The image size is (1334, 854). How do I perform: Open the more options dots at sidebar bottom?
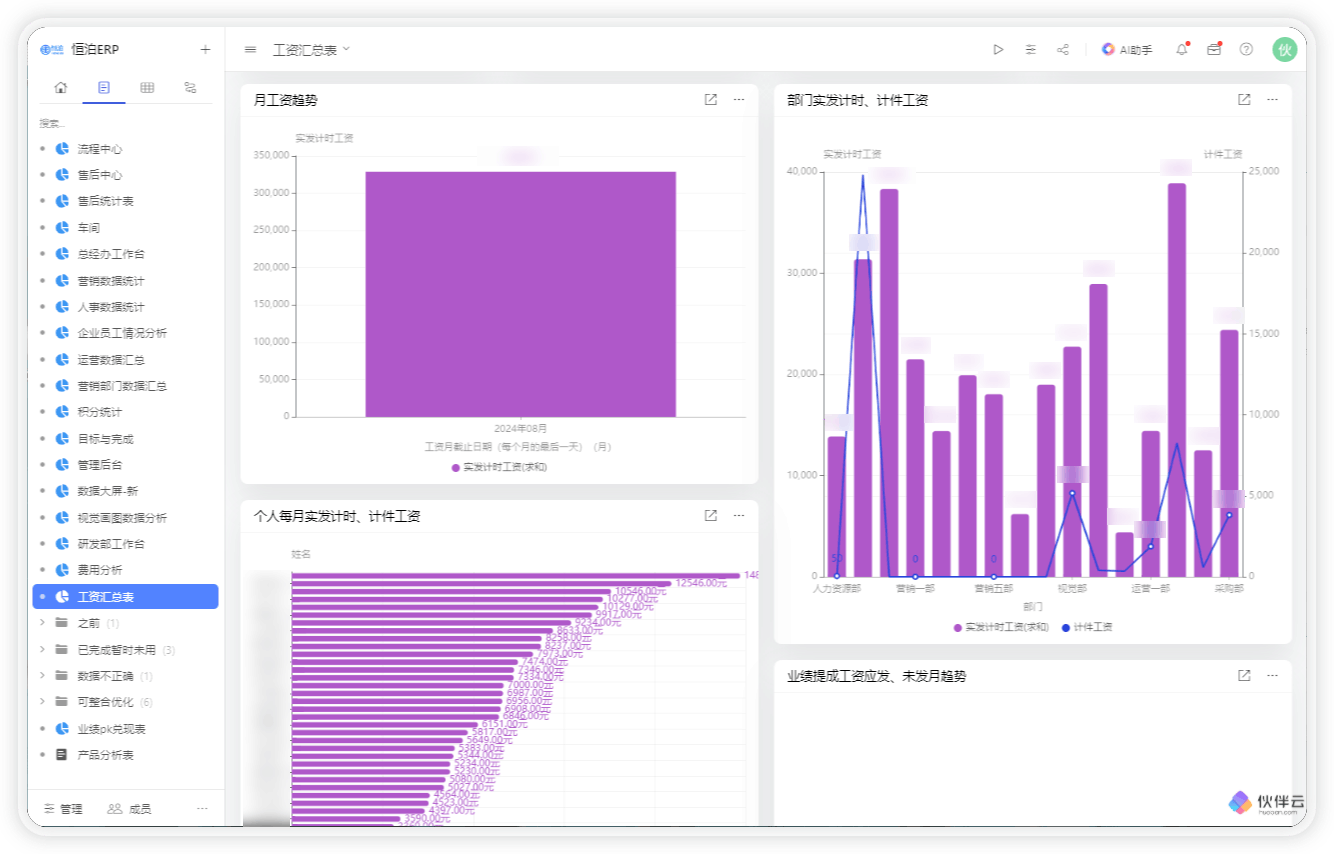[202, 809]
